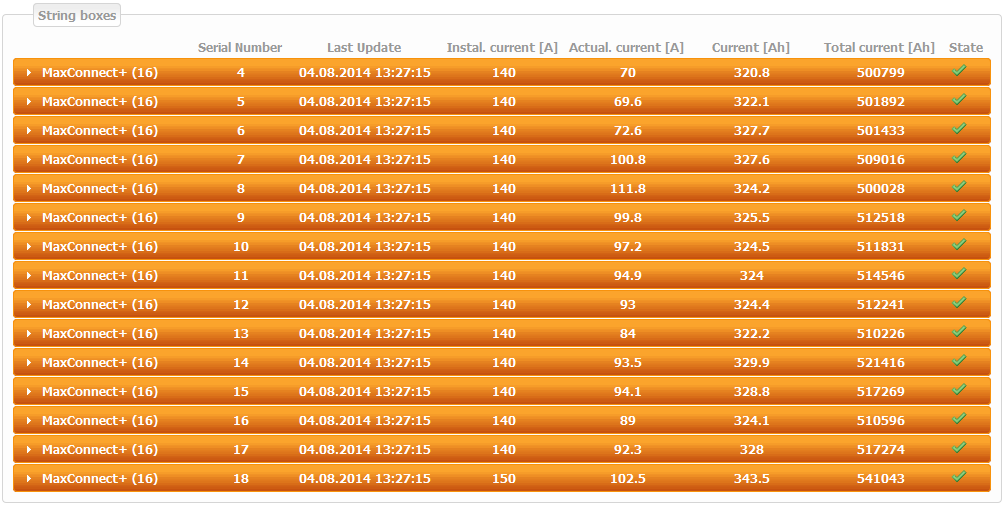Screen dimensions: 1004x505
Task: Expand the serial 6 string box arrow
Action: click(29, 131)
